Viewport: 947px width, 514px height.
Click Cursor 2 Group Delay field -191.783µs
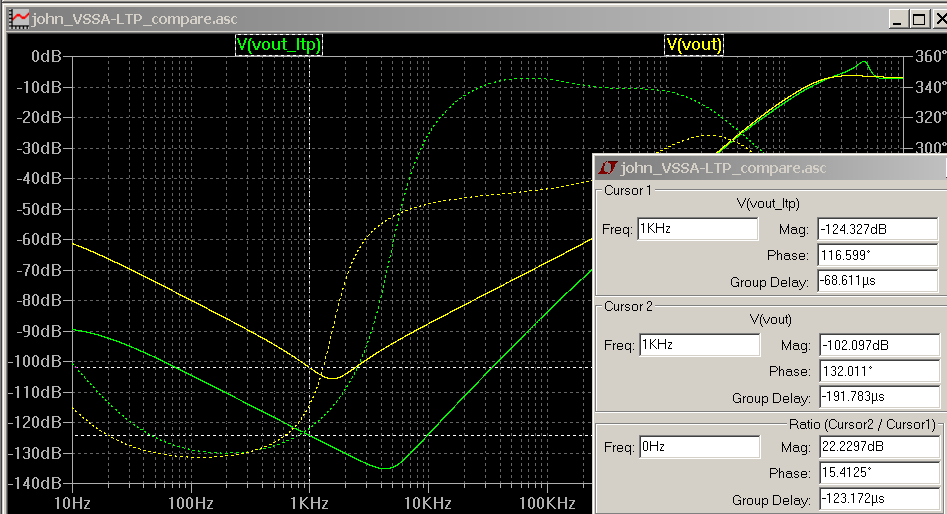(879, 396)
